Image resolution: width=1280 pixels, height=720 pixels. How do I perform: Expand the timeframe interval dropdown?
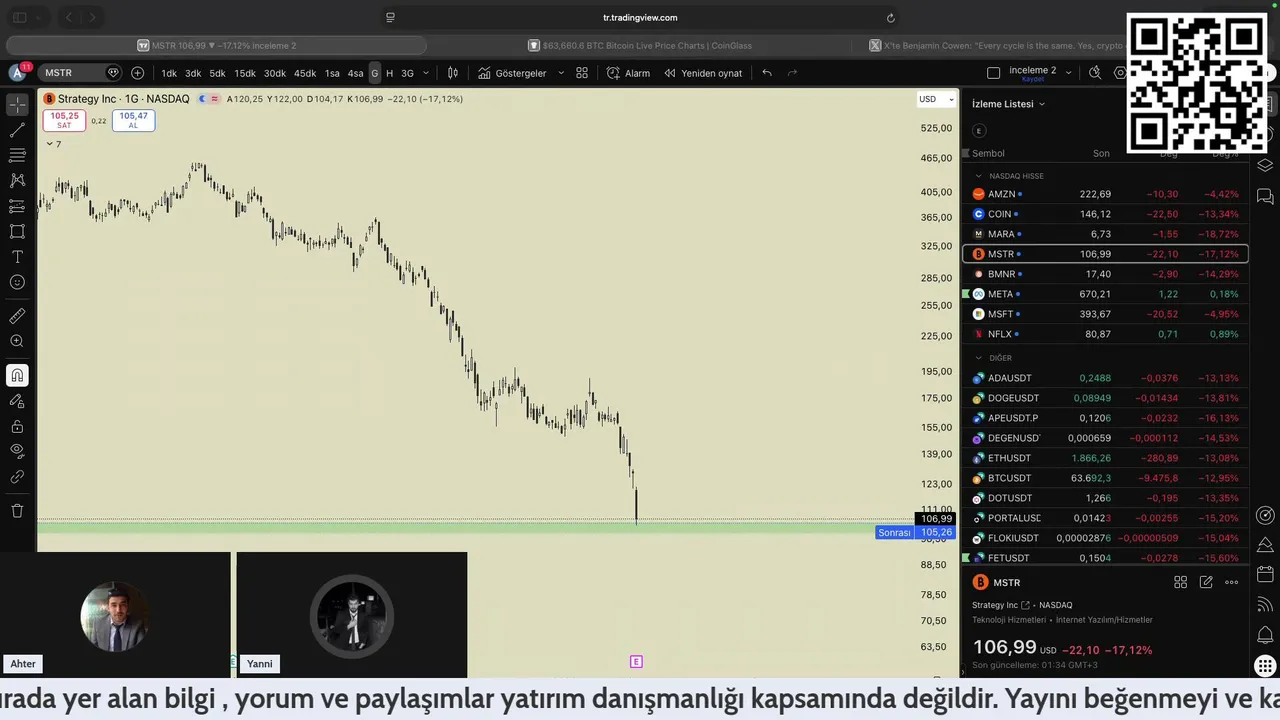pos(426,73)
